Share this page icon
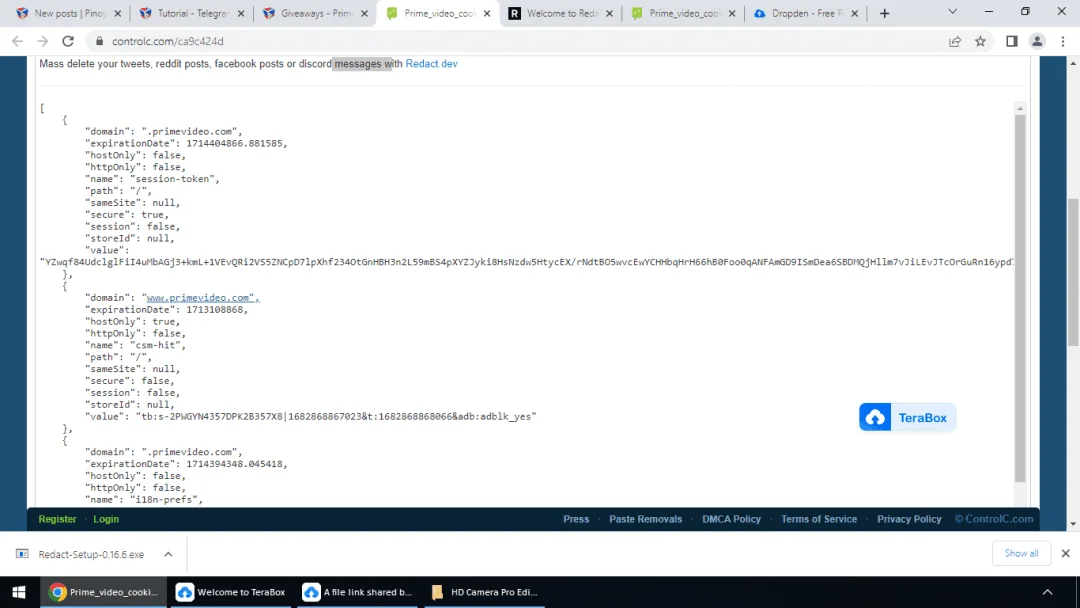 click(x=955, y=41)
